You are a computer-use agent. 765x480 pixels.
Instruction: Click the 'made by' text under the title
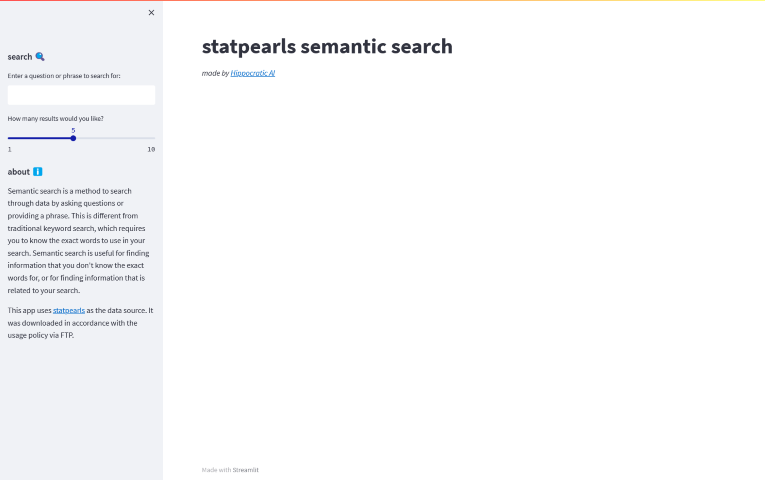click(x=215, y=73)
